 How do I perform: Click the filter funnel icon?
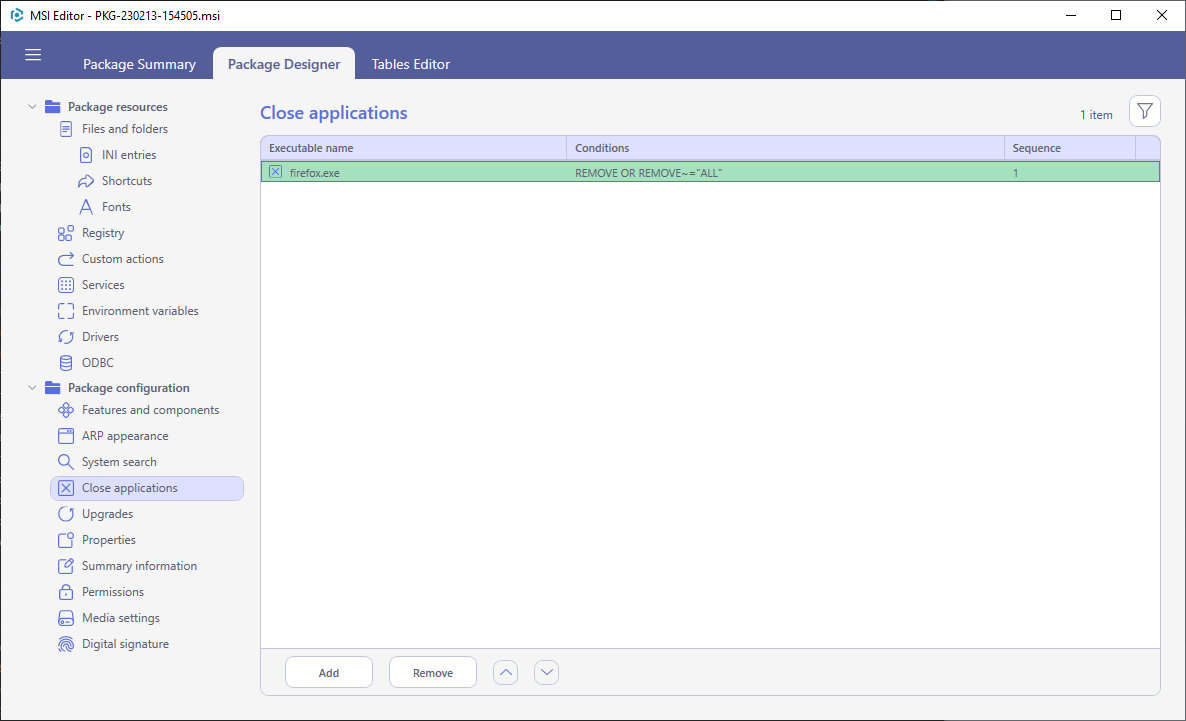click(x=1144, y=111)
